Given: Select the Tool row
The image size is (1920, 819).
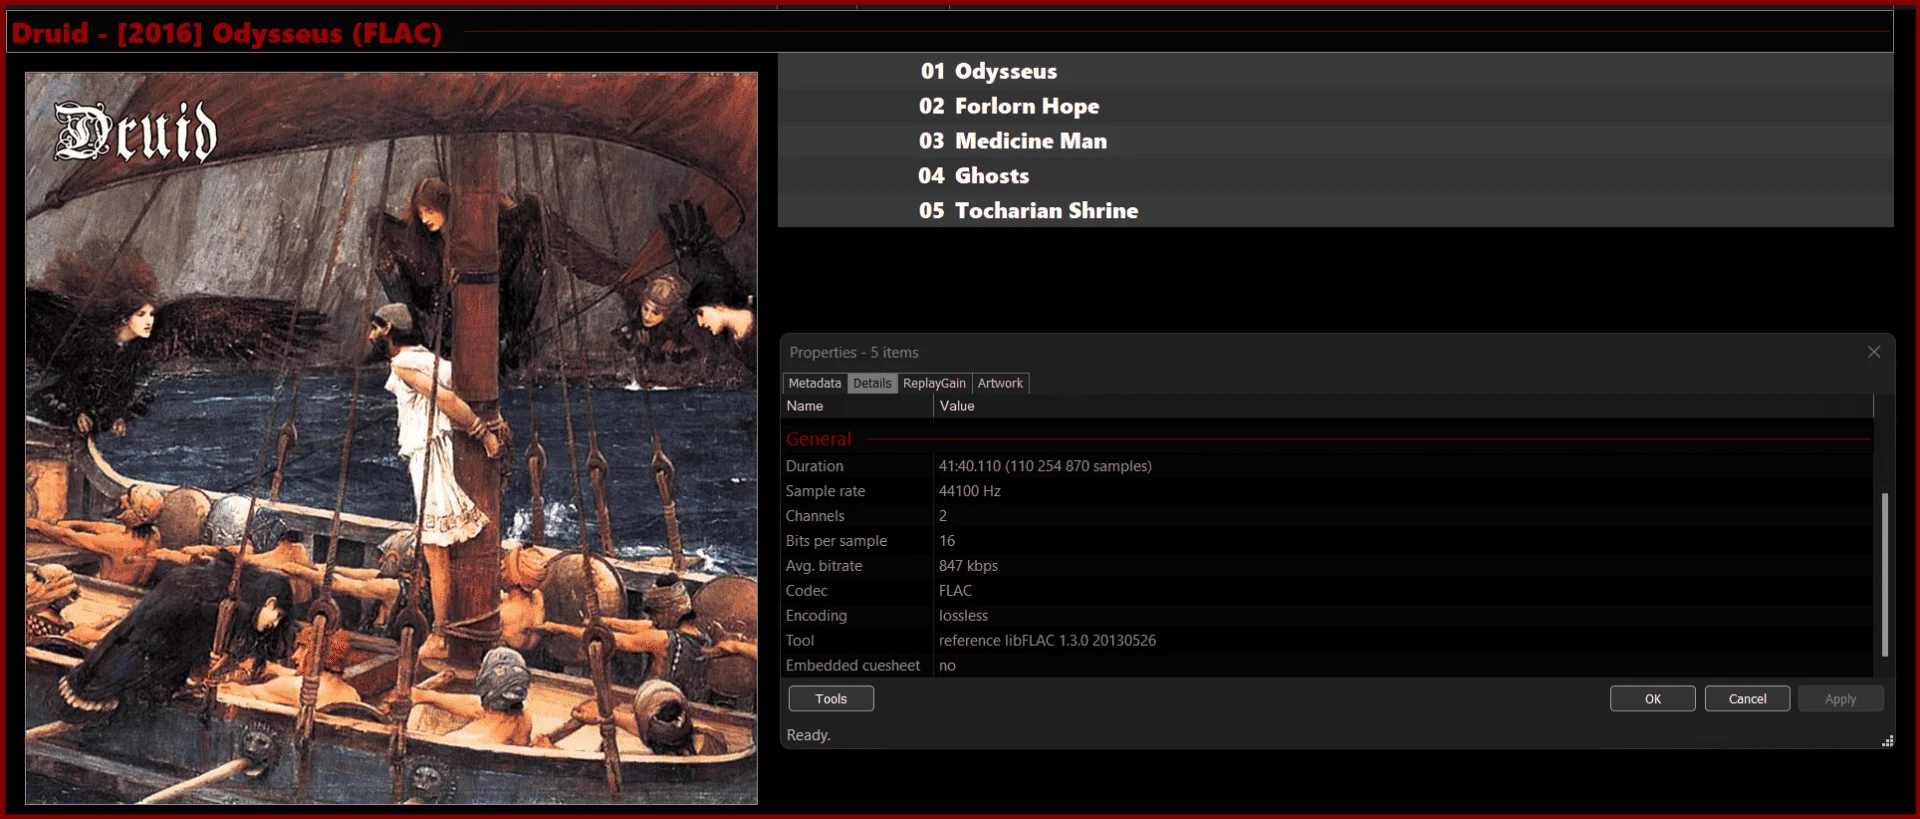Looking at the screenshot, I should [x=1327, y=641].
